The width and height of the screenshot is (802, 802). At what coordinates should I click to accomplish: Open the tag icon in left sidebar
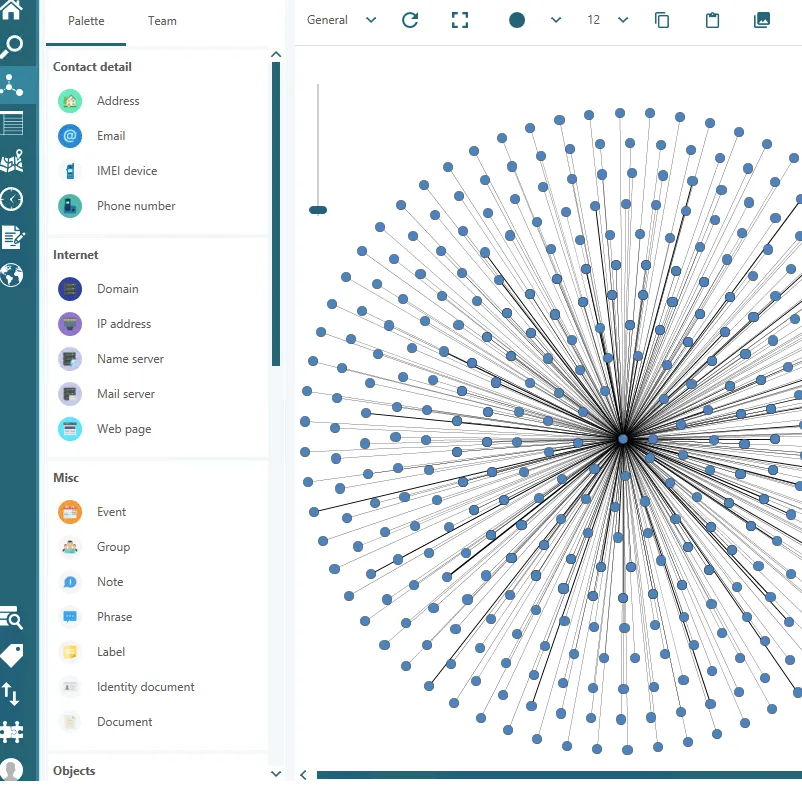click(12, 656)
